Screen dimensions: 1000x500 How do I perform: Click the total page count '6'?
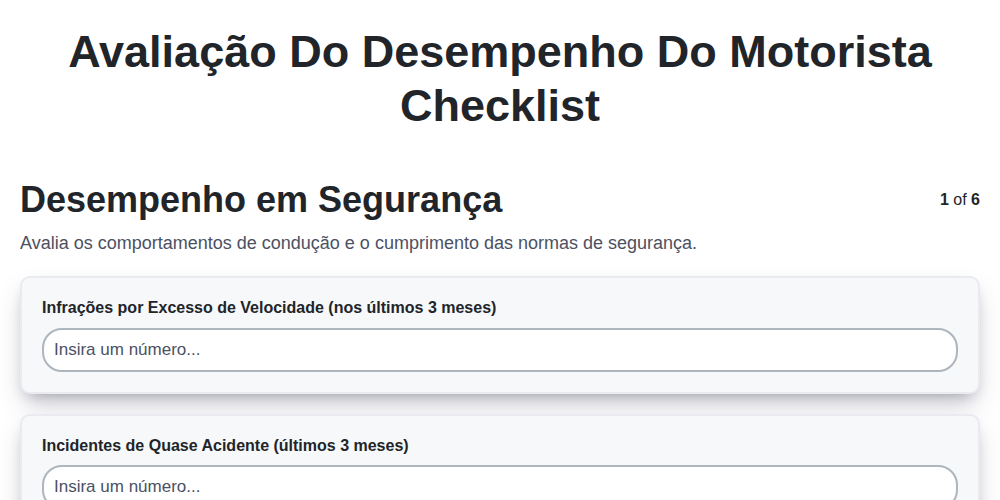tap(975, 200)
